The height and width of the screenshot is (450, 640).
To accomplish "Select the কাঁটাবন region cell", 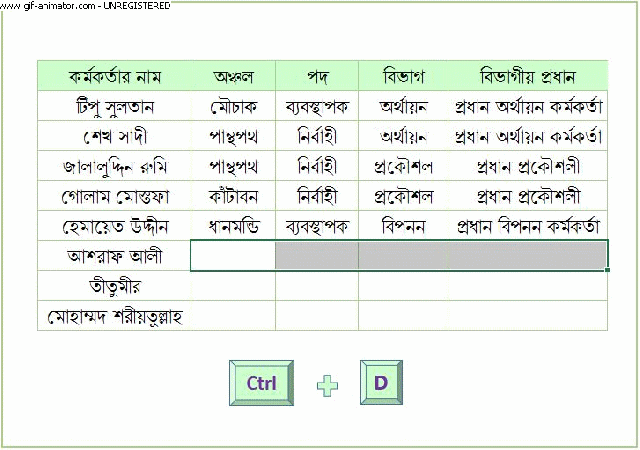I will [233, 196].
